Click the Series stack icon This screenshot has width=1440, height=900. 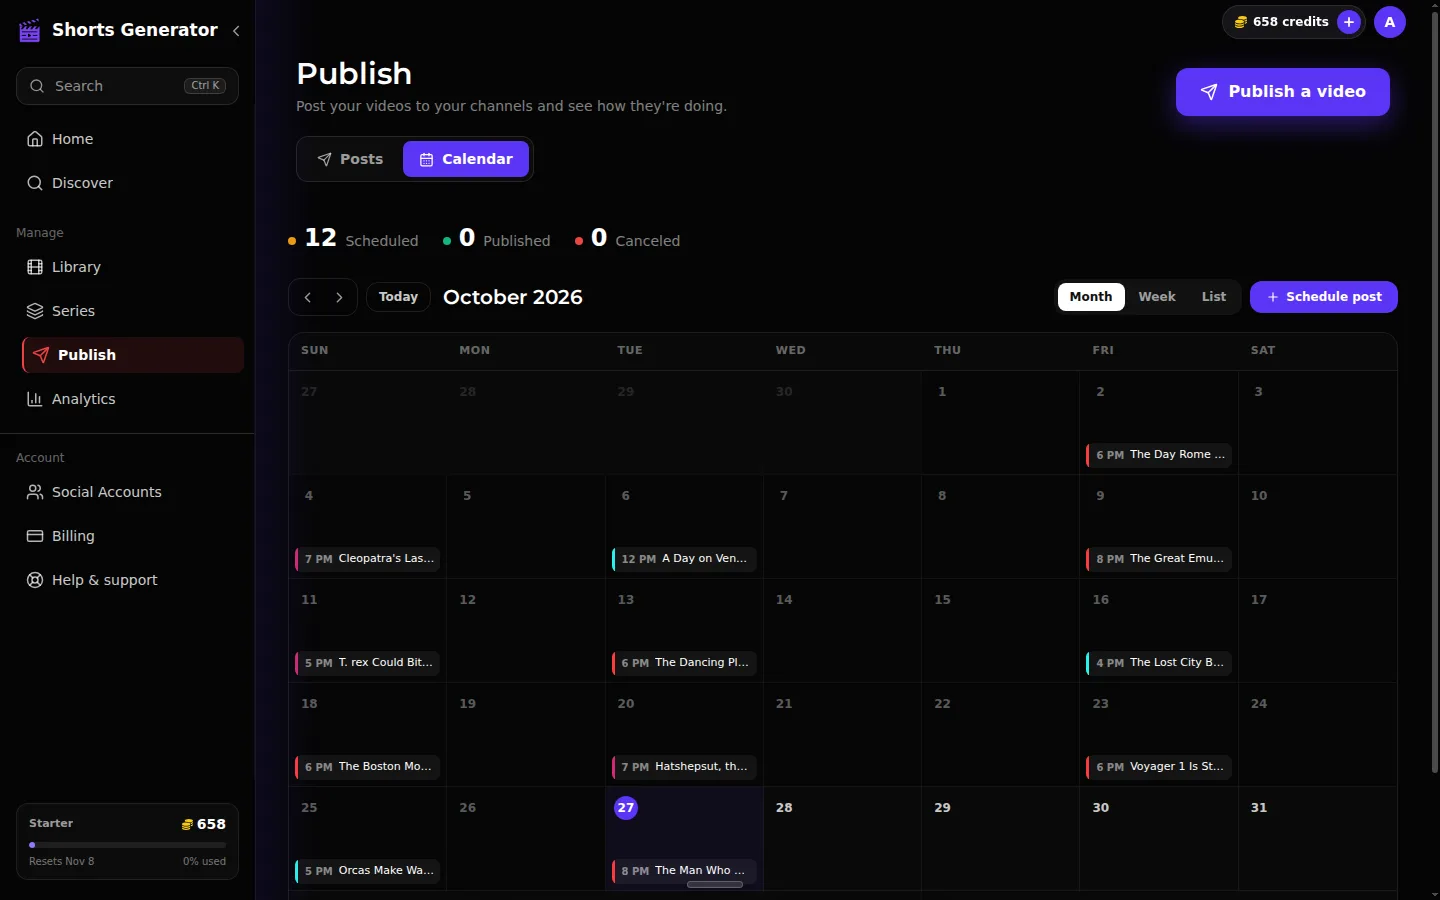35,311
